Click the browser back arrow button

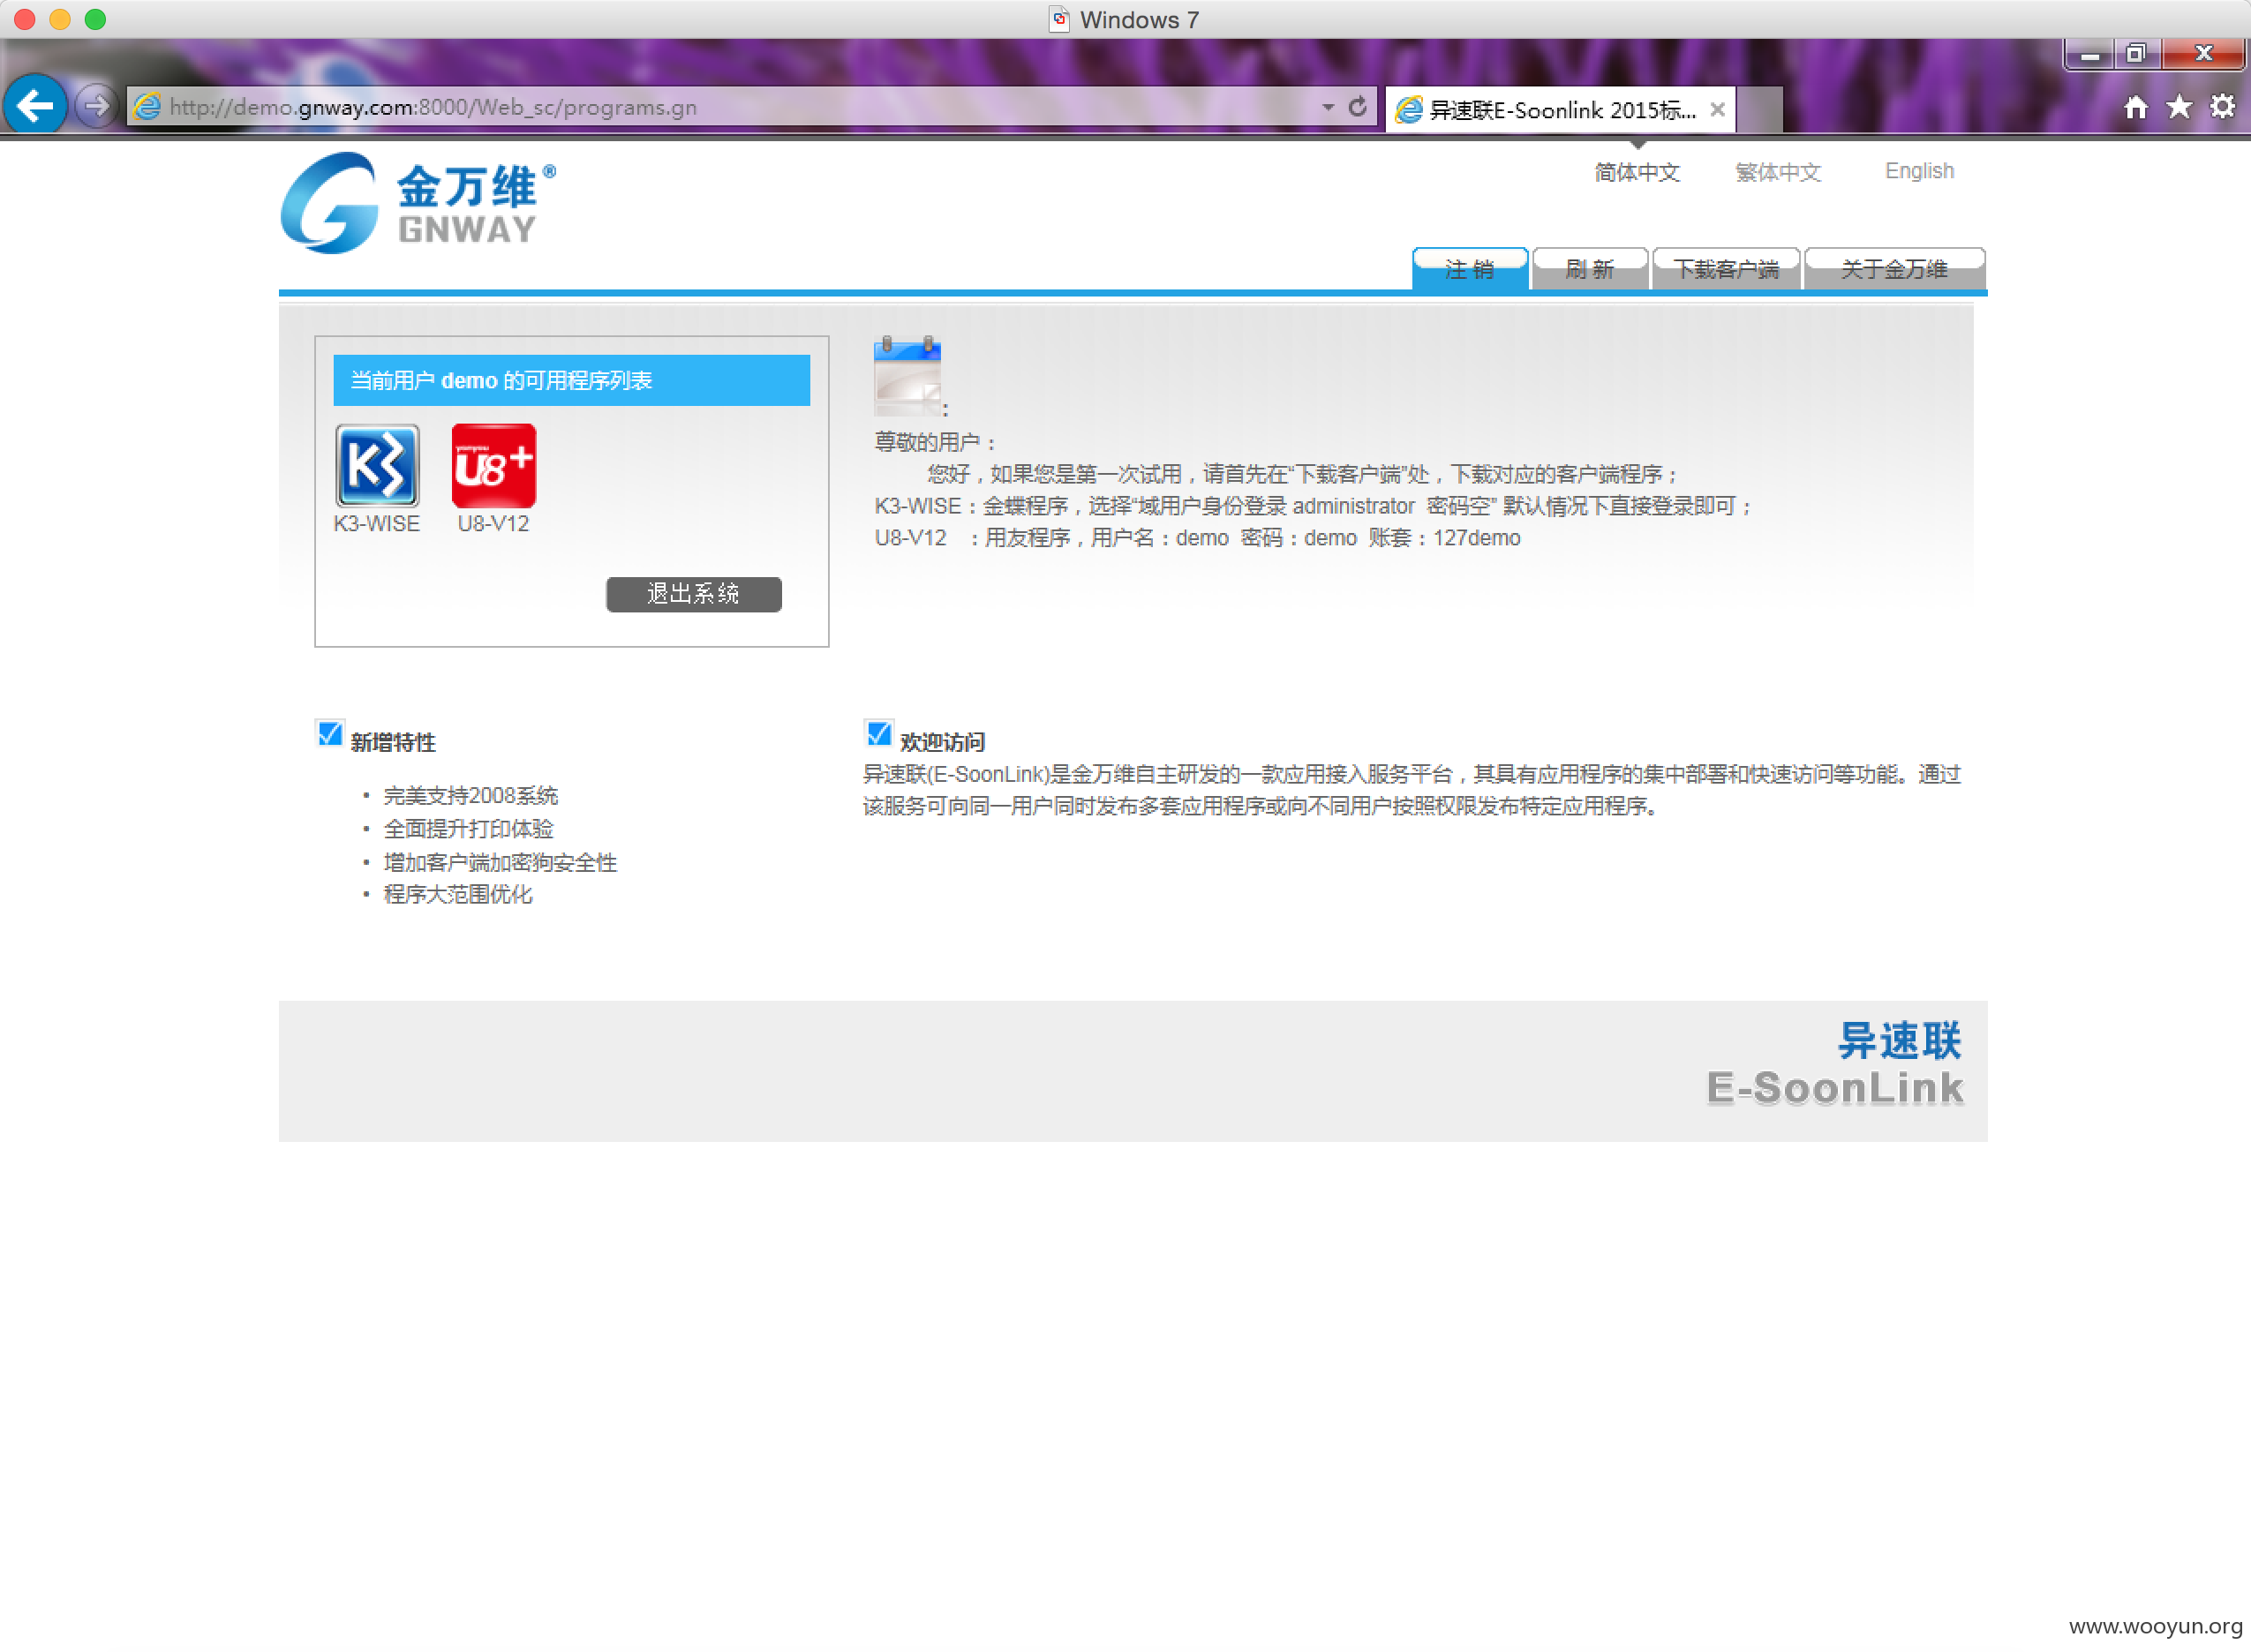pyautogui.click(x=36, y=105)
